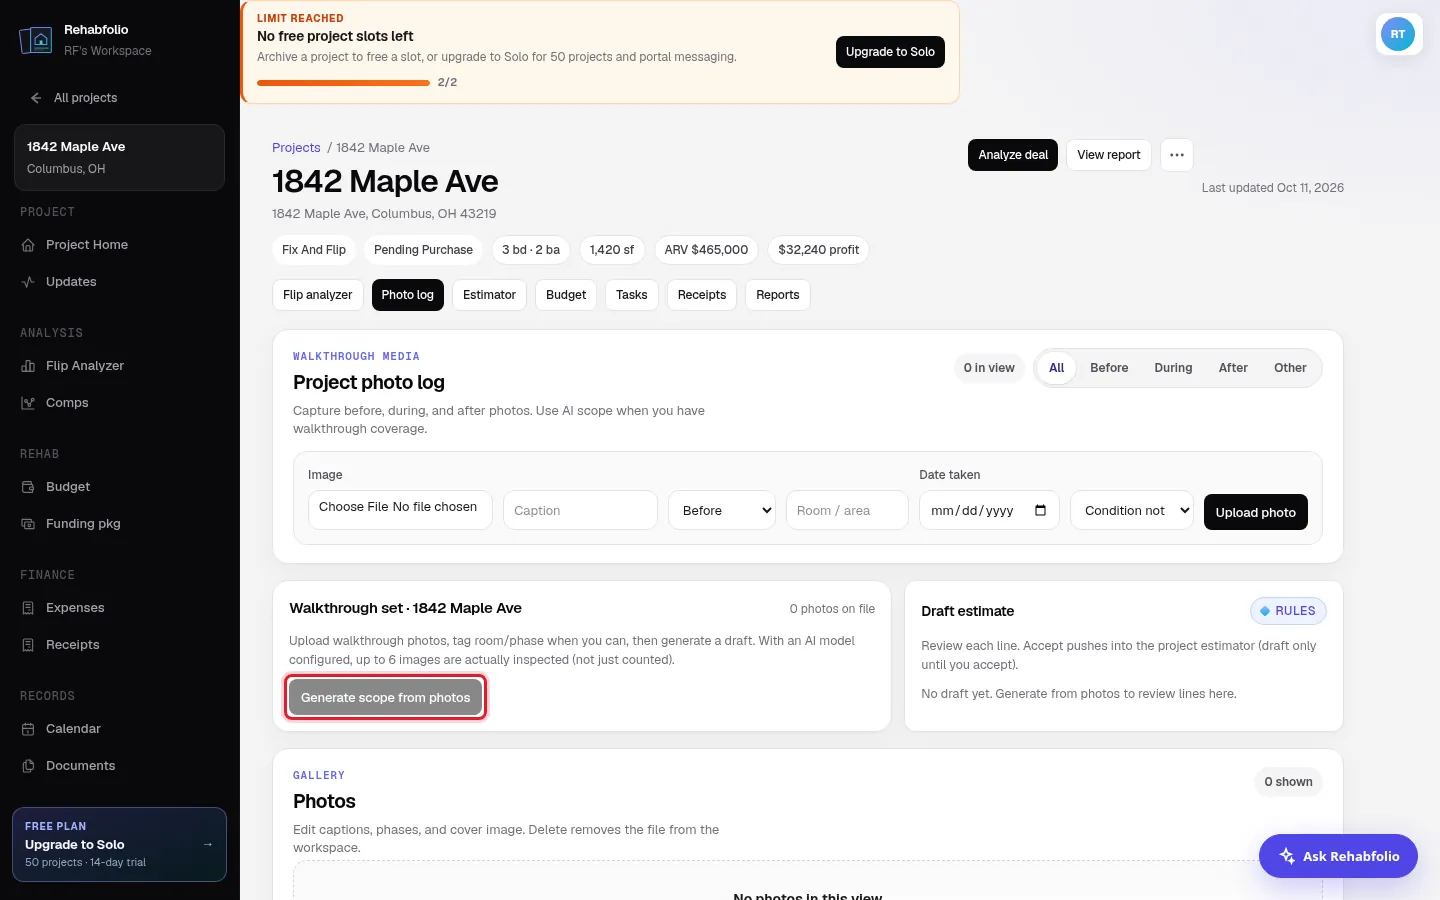Click the Updates activity icon

tap(28, 282)
